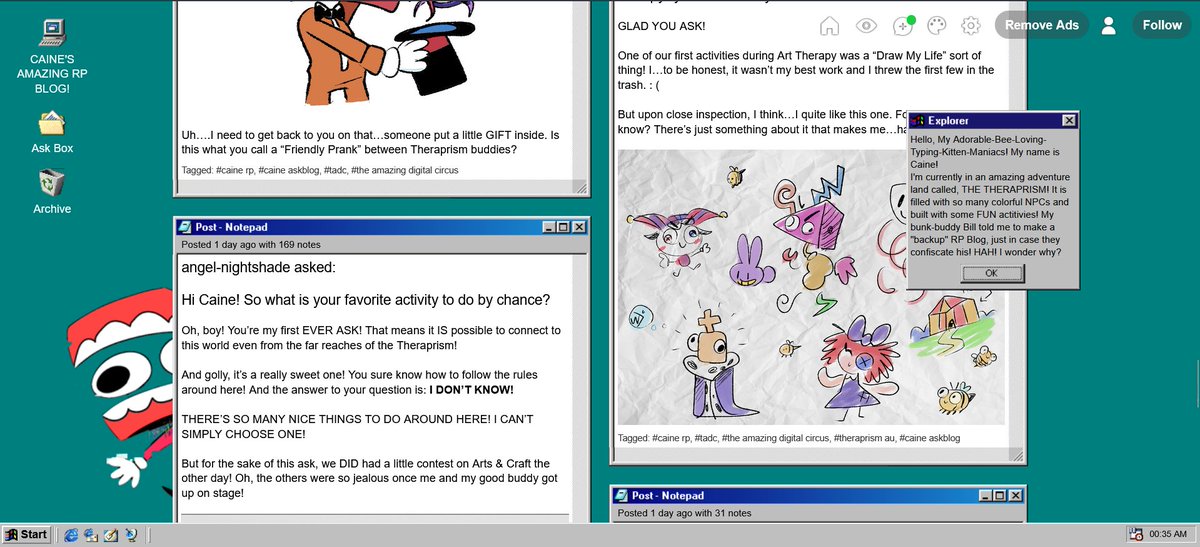Viewport: 1200px width, 547px height.
Task: Open the crumpled paper doodle drawing image
Action: [x=811, y=288]
